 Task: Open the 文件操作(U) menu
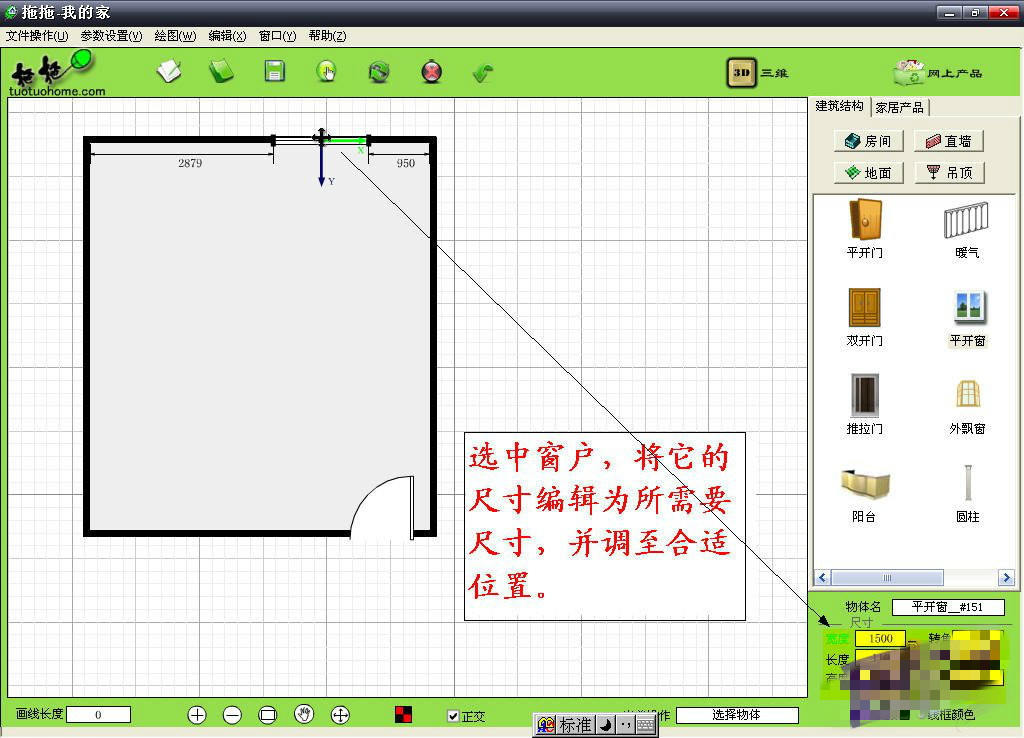click(x=37, y=36)
